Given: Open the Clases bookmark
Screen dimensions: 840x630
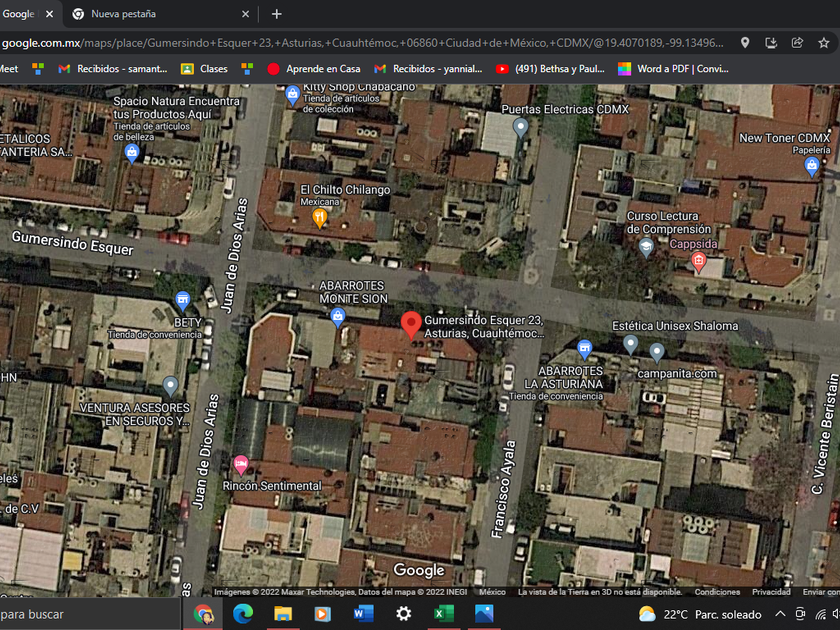Looking at the screenshot, I should 204,69.
